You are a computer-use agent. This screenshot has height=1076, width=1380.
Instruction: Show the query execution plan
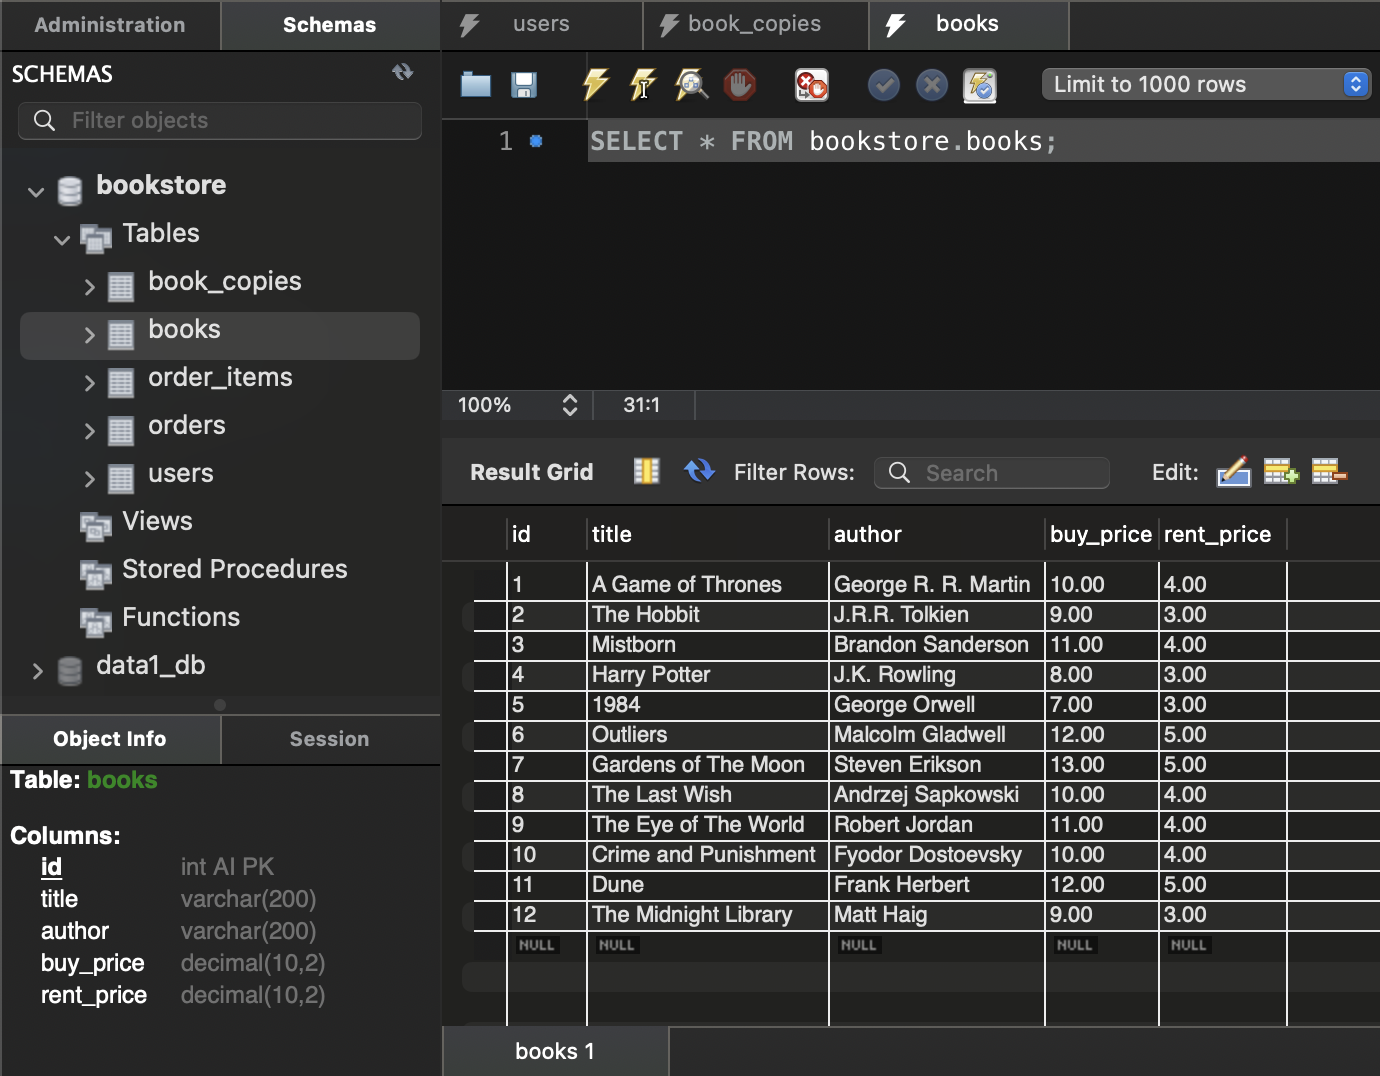pos(691,85)
